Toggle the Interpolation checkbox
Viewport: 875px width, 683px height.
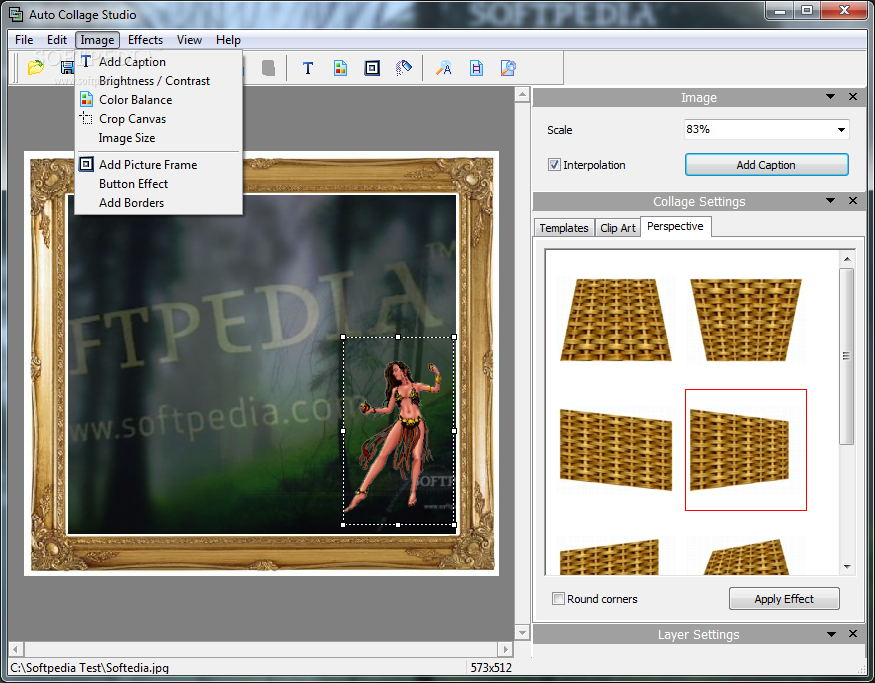pyautogui.click(x=554, y=165)
